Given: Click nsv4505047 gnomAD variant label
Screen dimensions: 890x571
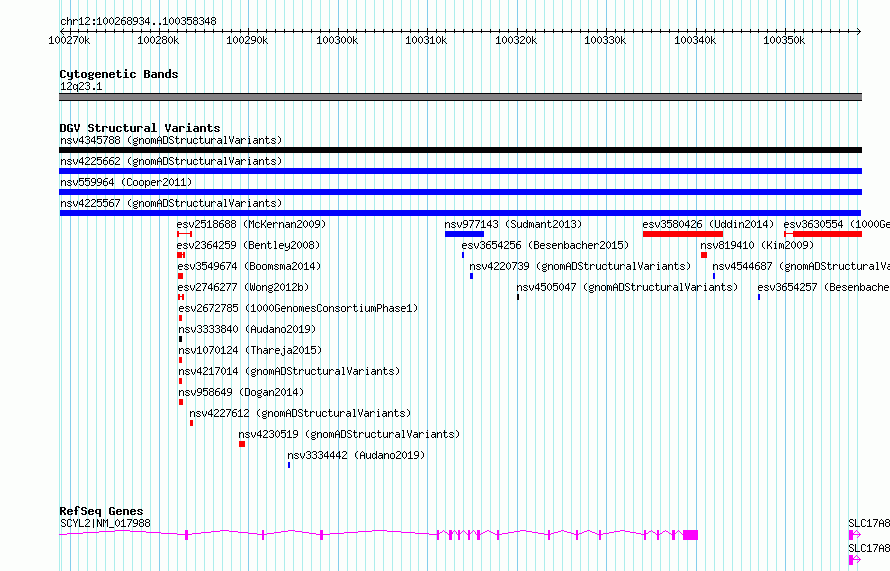Looking at the screenshot, I should pyautogui.click(x=627, y=287).
